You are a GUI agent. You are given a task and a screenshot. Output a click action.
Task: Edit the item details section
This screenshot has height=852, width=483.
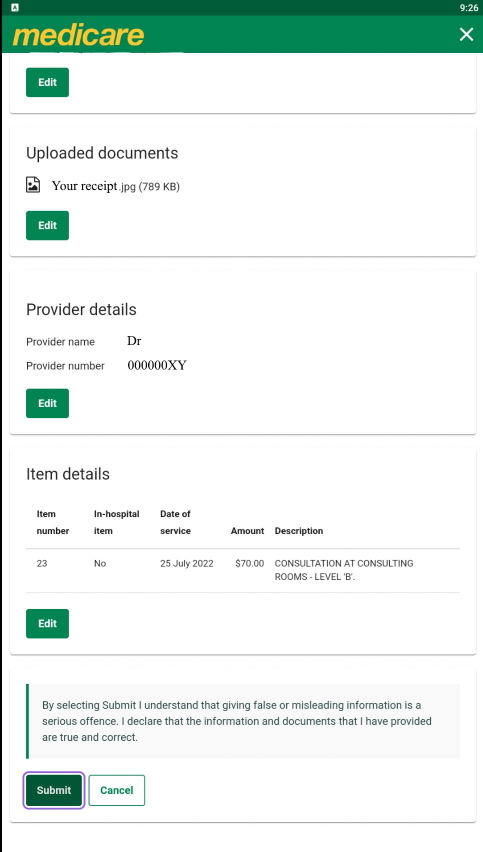(47, 623)
